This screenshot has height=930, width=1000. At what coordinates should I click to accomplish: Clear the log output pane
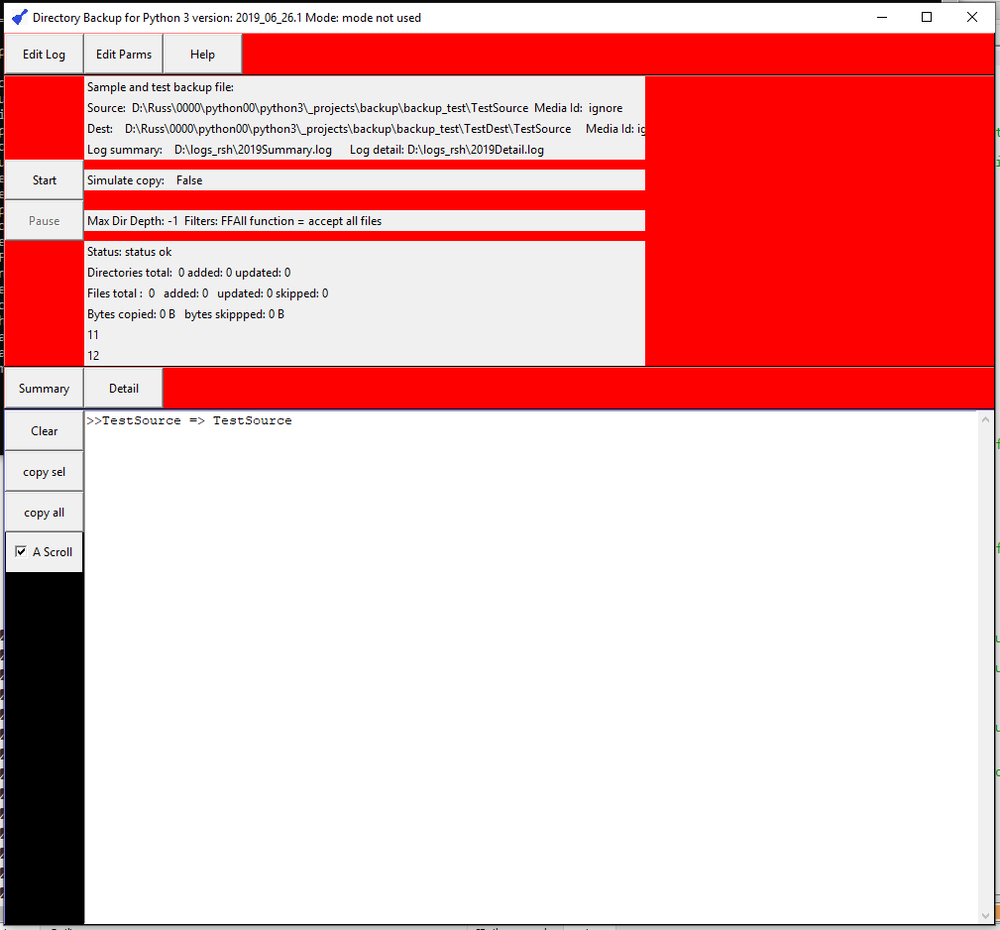point(44,430)
